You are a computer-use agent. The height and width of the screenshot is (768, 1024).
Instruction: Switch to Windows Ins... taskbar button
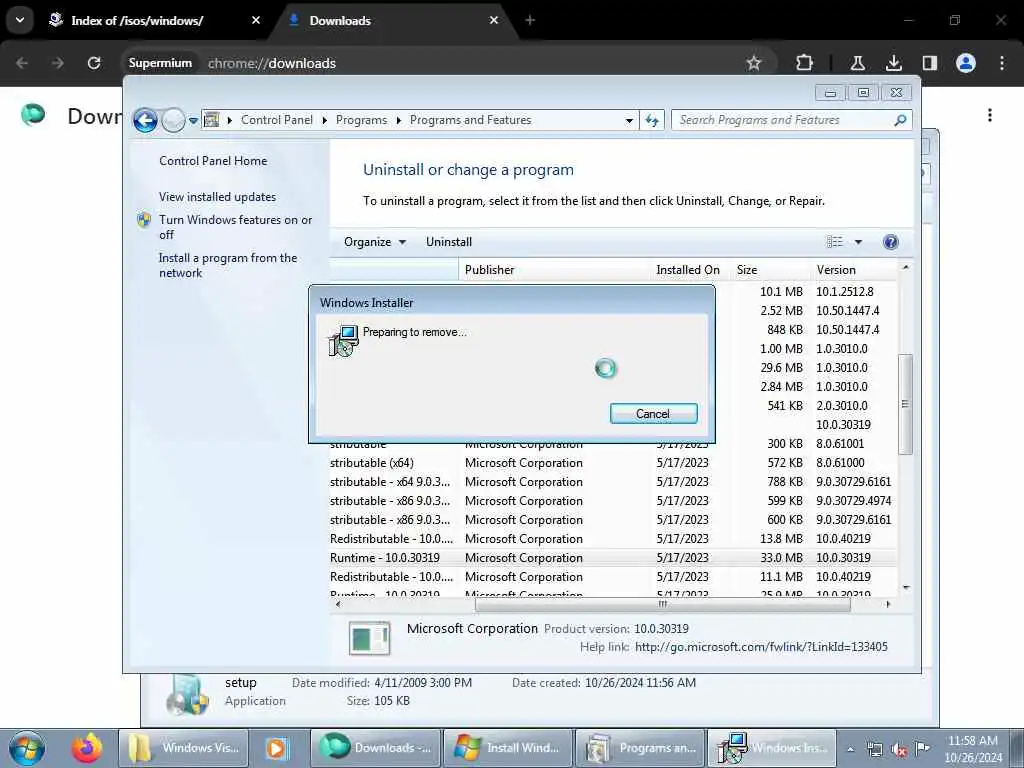click(x=773, y=748)
